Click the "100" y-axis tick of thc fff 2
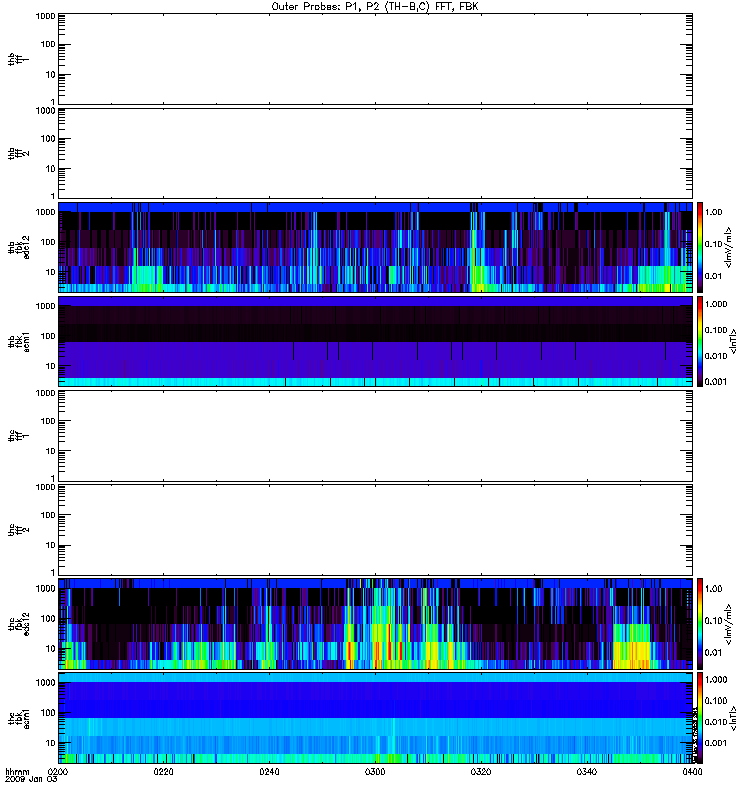Screen dimensions: 750x800 pyautogui.click(x=48, y=515)
